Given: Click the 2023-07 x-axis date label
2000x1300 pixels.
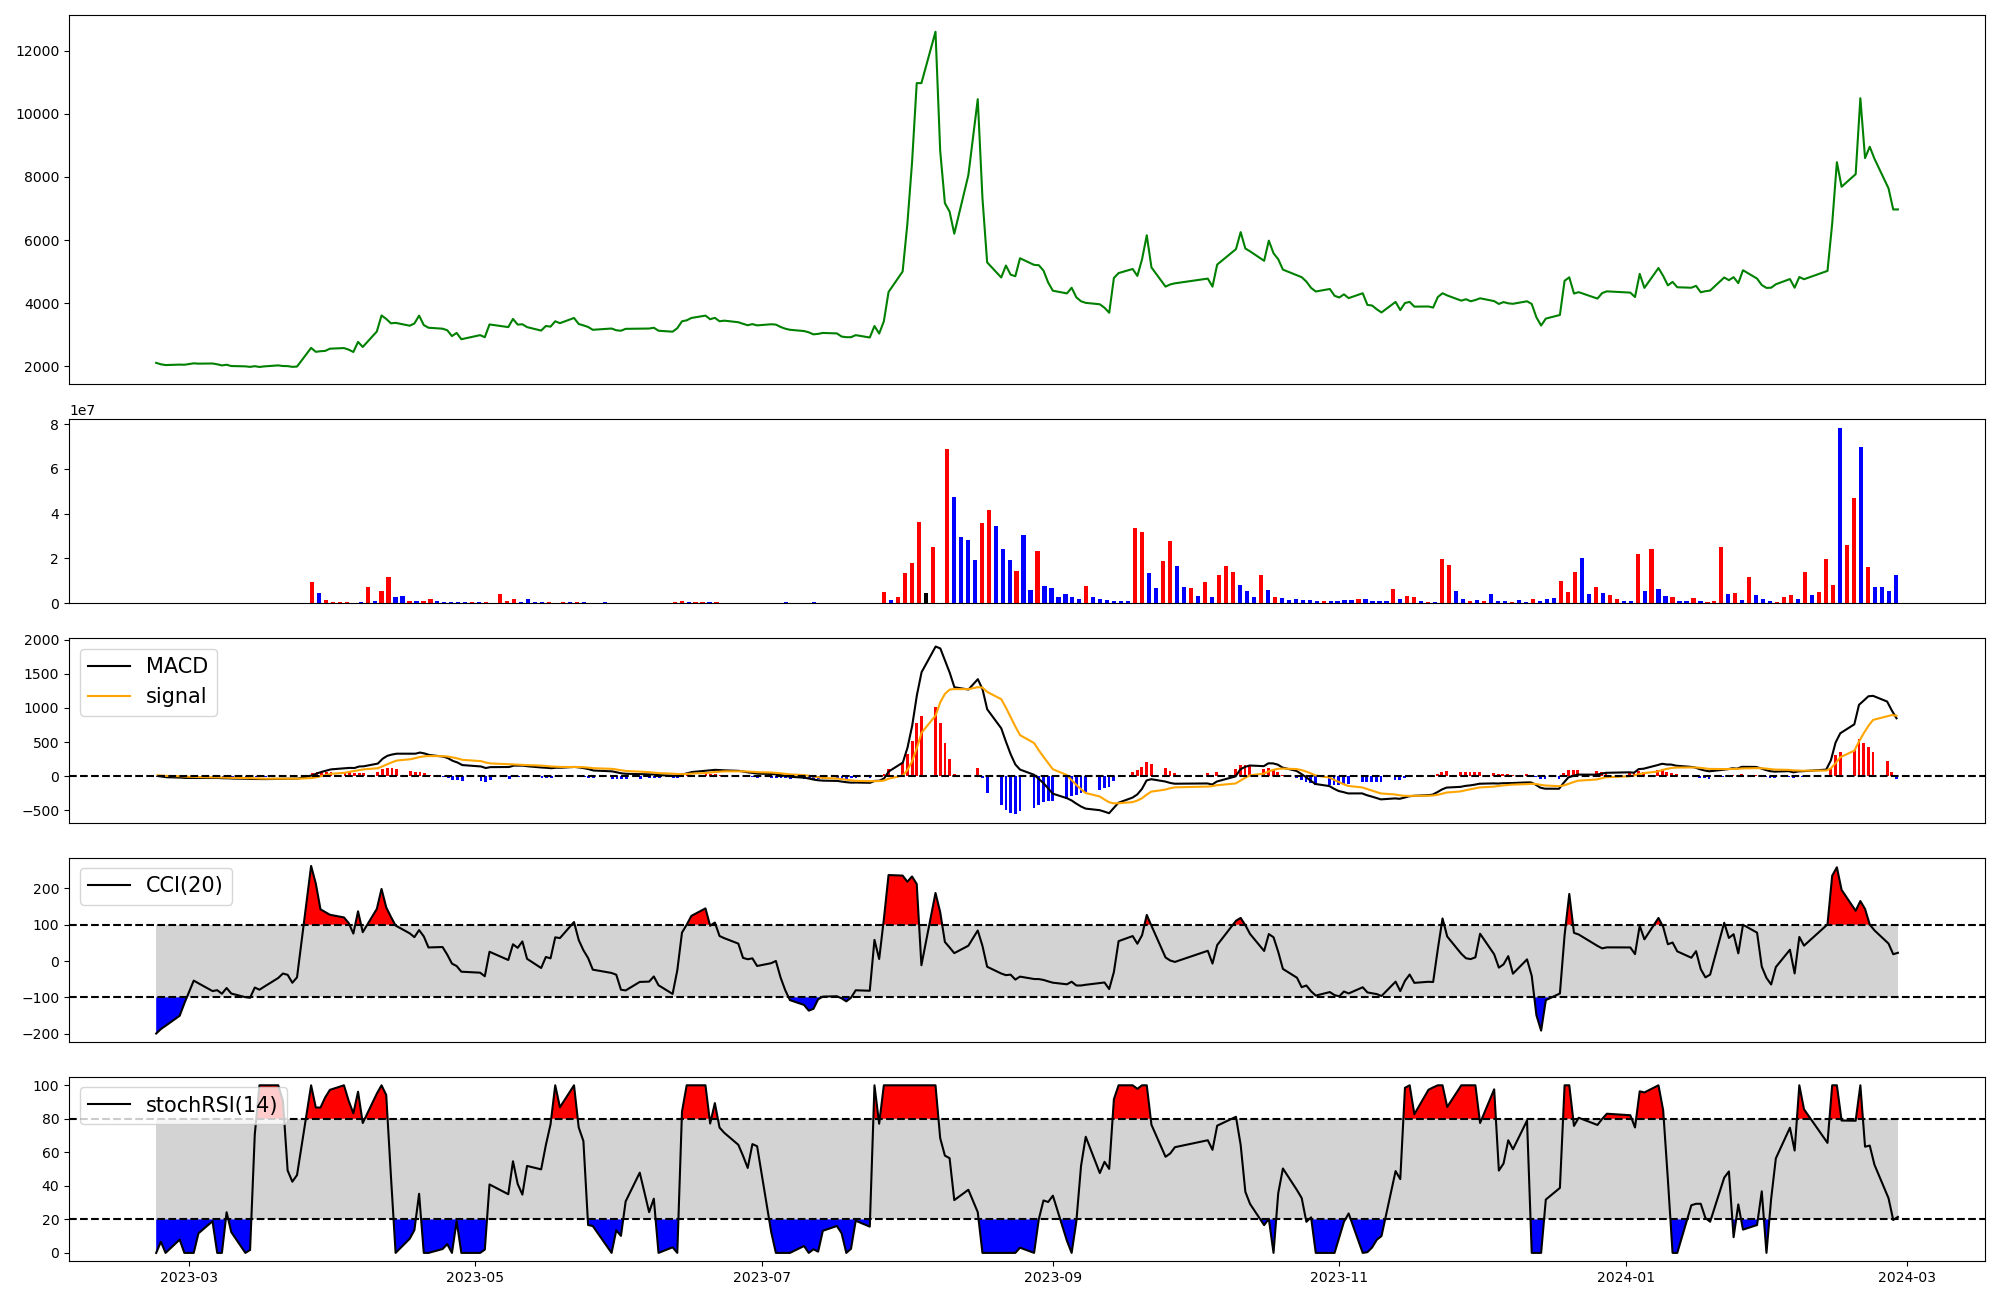Looking at the screenshot, I should point(763,1277).
